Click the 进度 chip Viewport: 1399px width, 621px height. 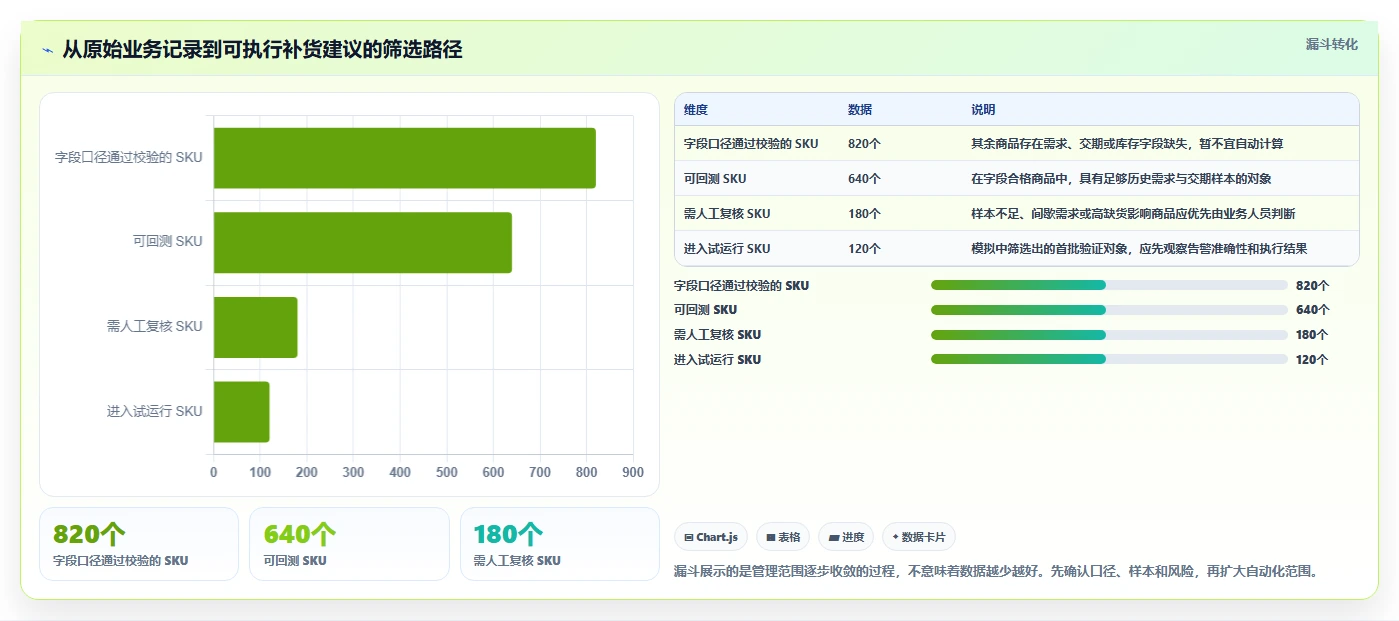(846, 537)
